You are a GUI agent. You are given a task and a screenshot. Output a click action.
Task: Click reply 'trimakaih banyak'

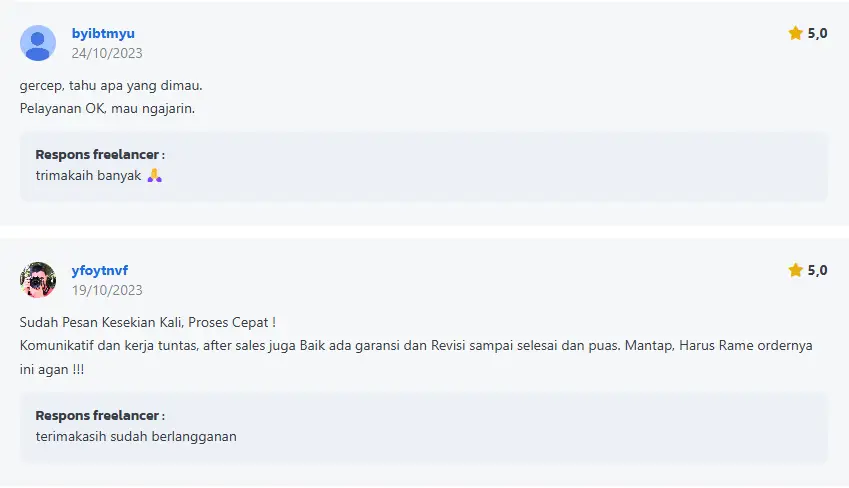[x=88, y=175]
